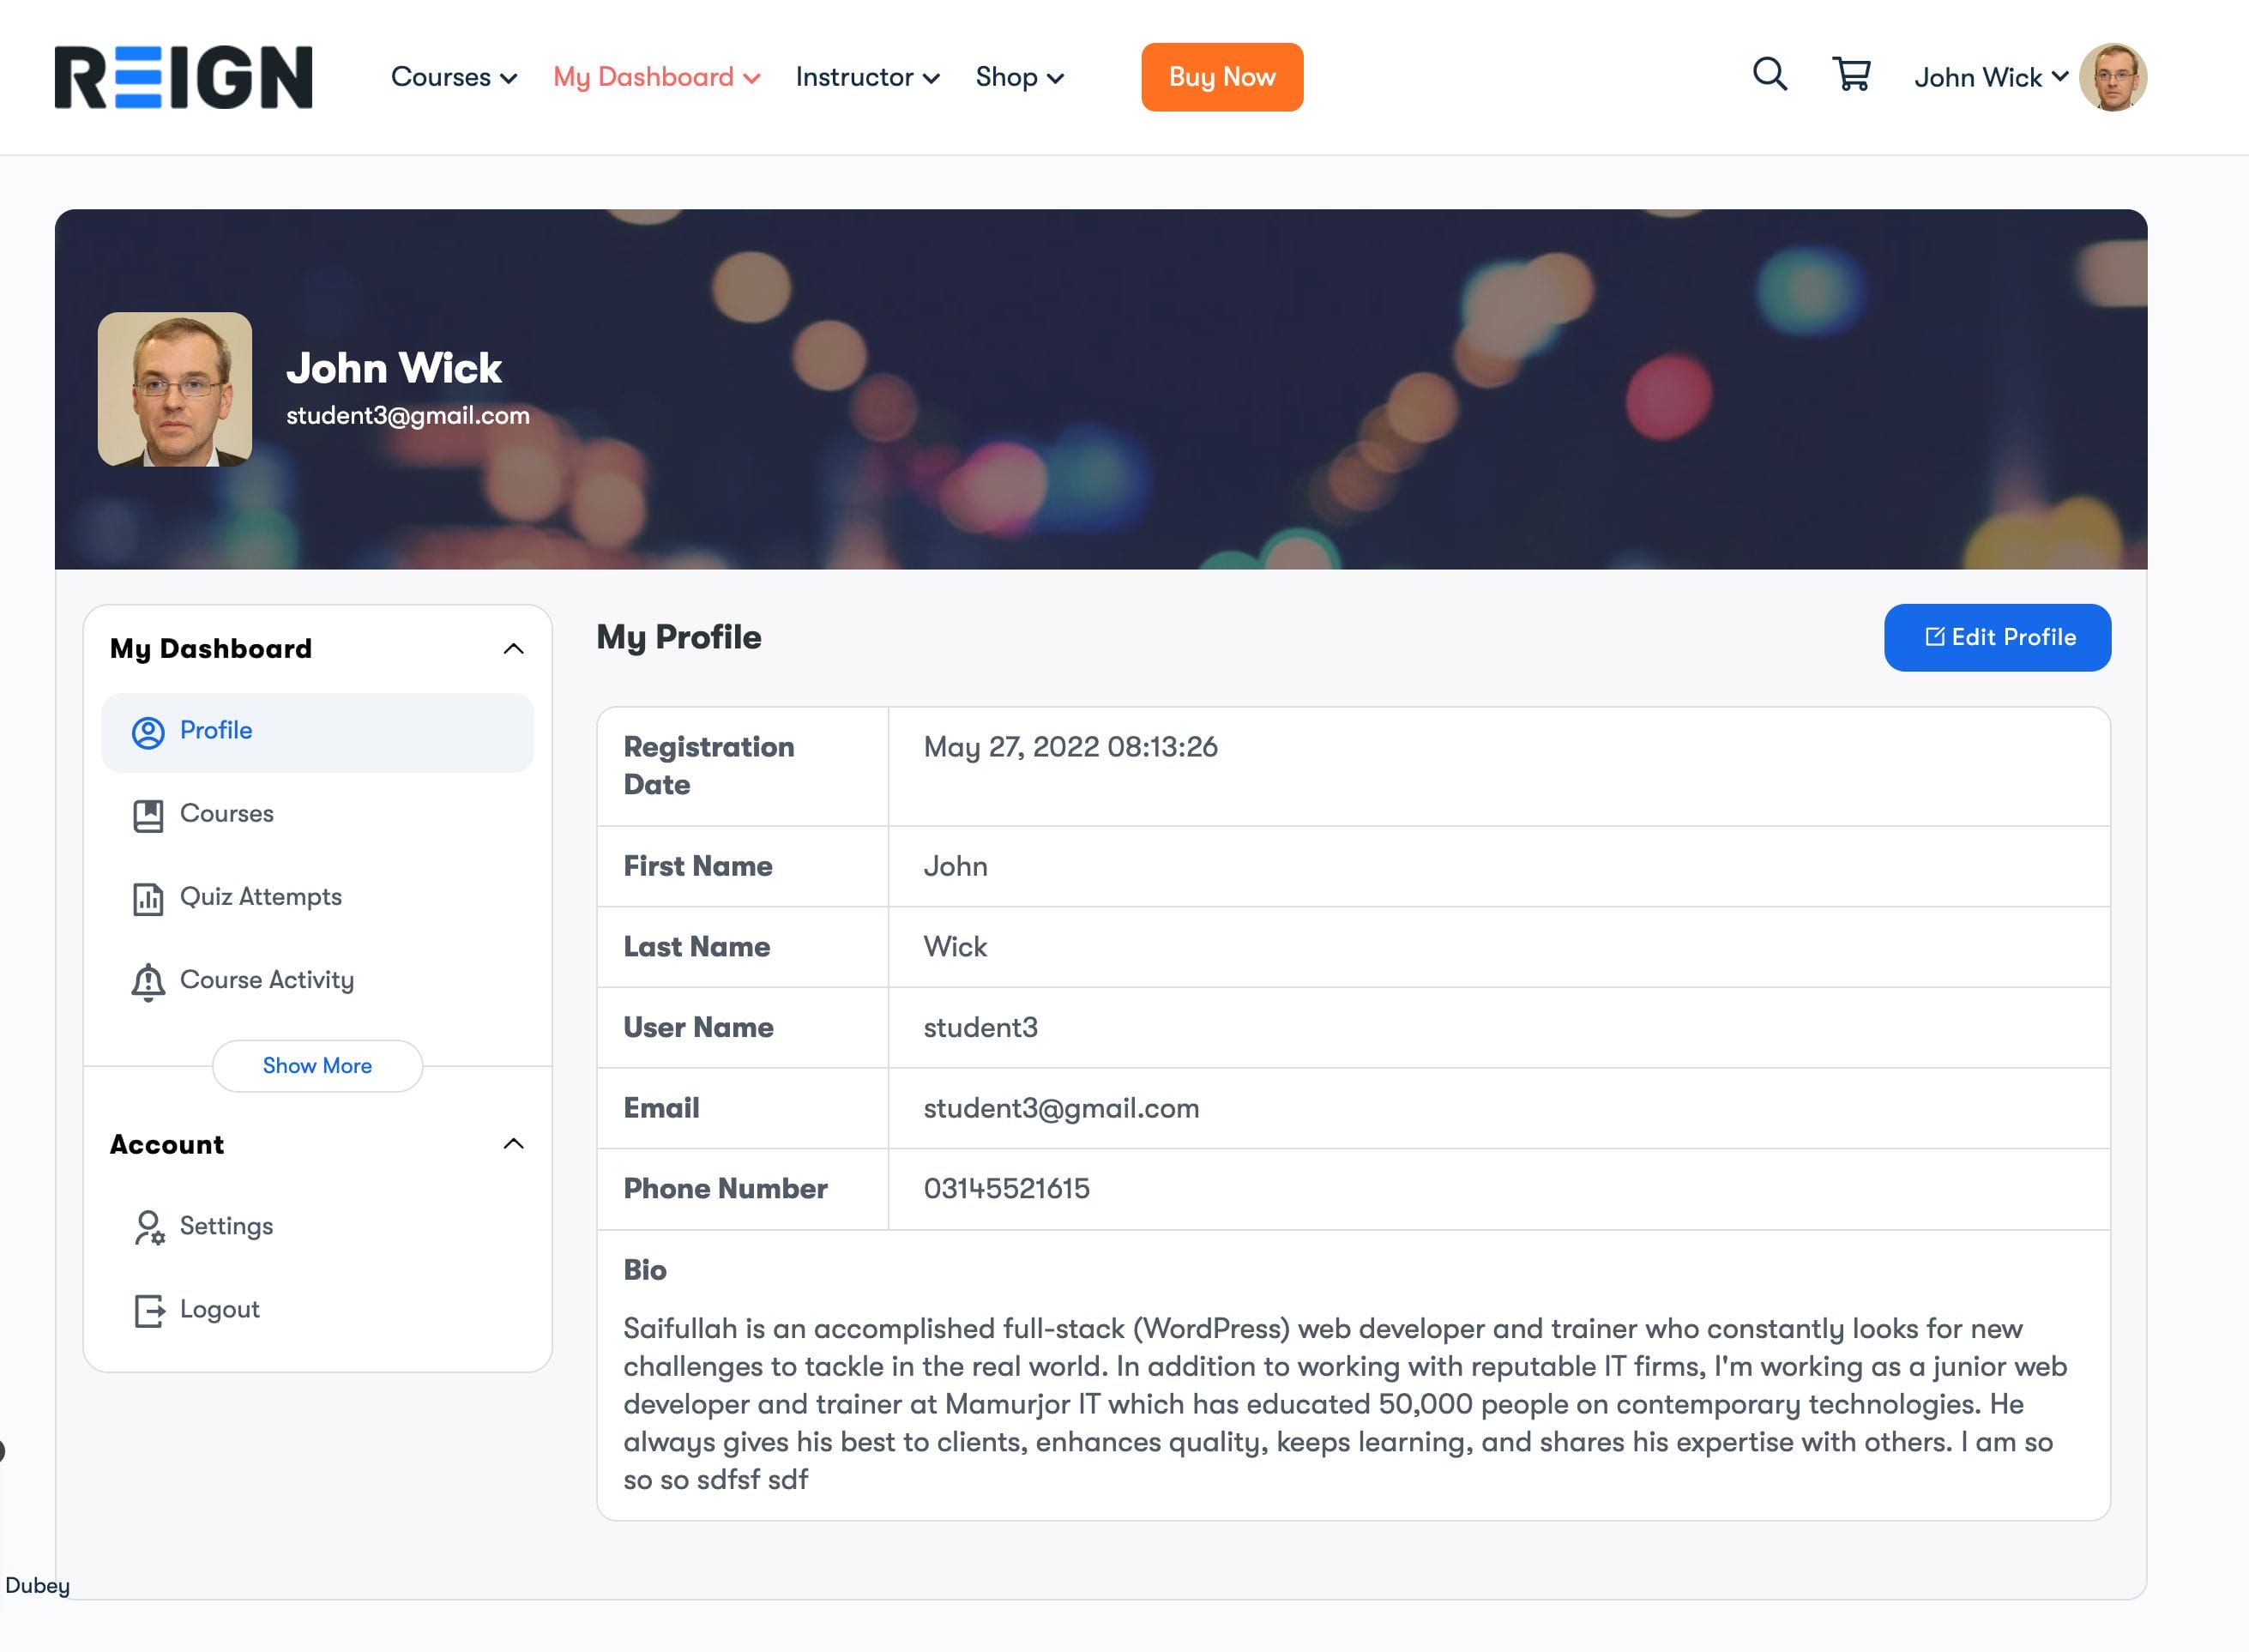Click the Quiz Attempts chart icon

click(148, 899)
